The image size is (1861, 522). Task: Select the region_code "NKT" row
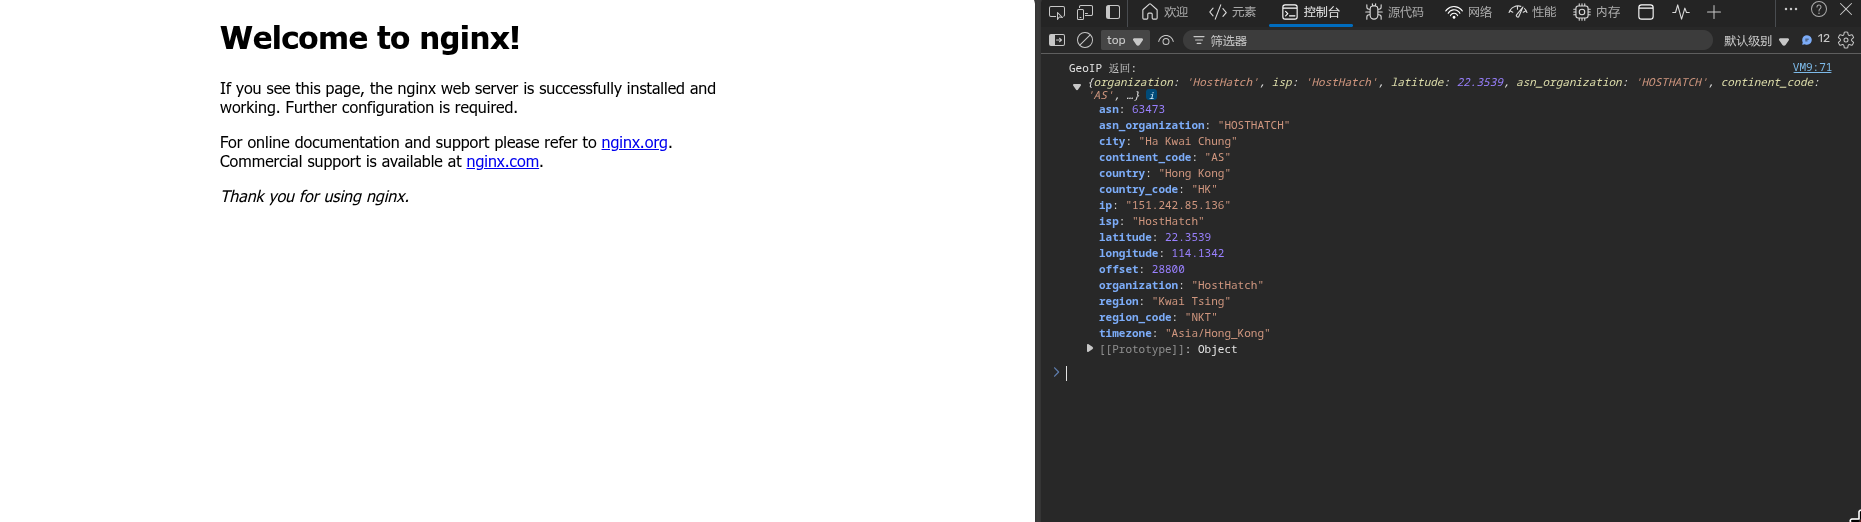pyautogui.click(x=1158, y=318)
